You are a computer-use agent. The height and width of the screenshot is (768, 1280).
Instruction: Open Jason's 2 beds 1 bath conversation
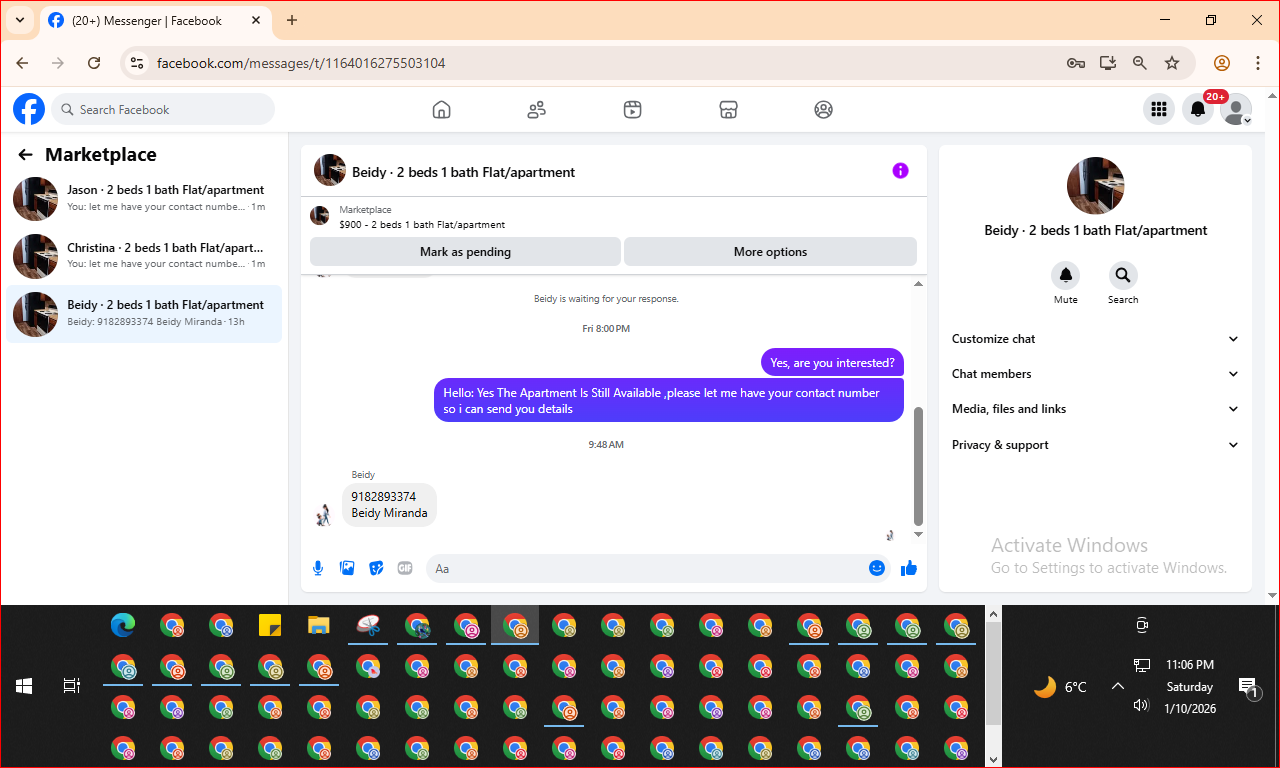tap(144, 198)
